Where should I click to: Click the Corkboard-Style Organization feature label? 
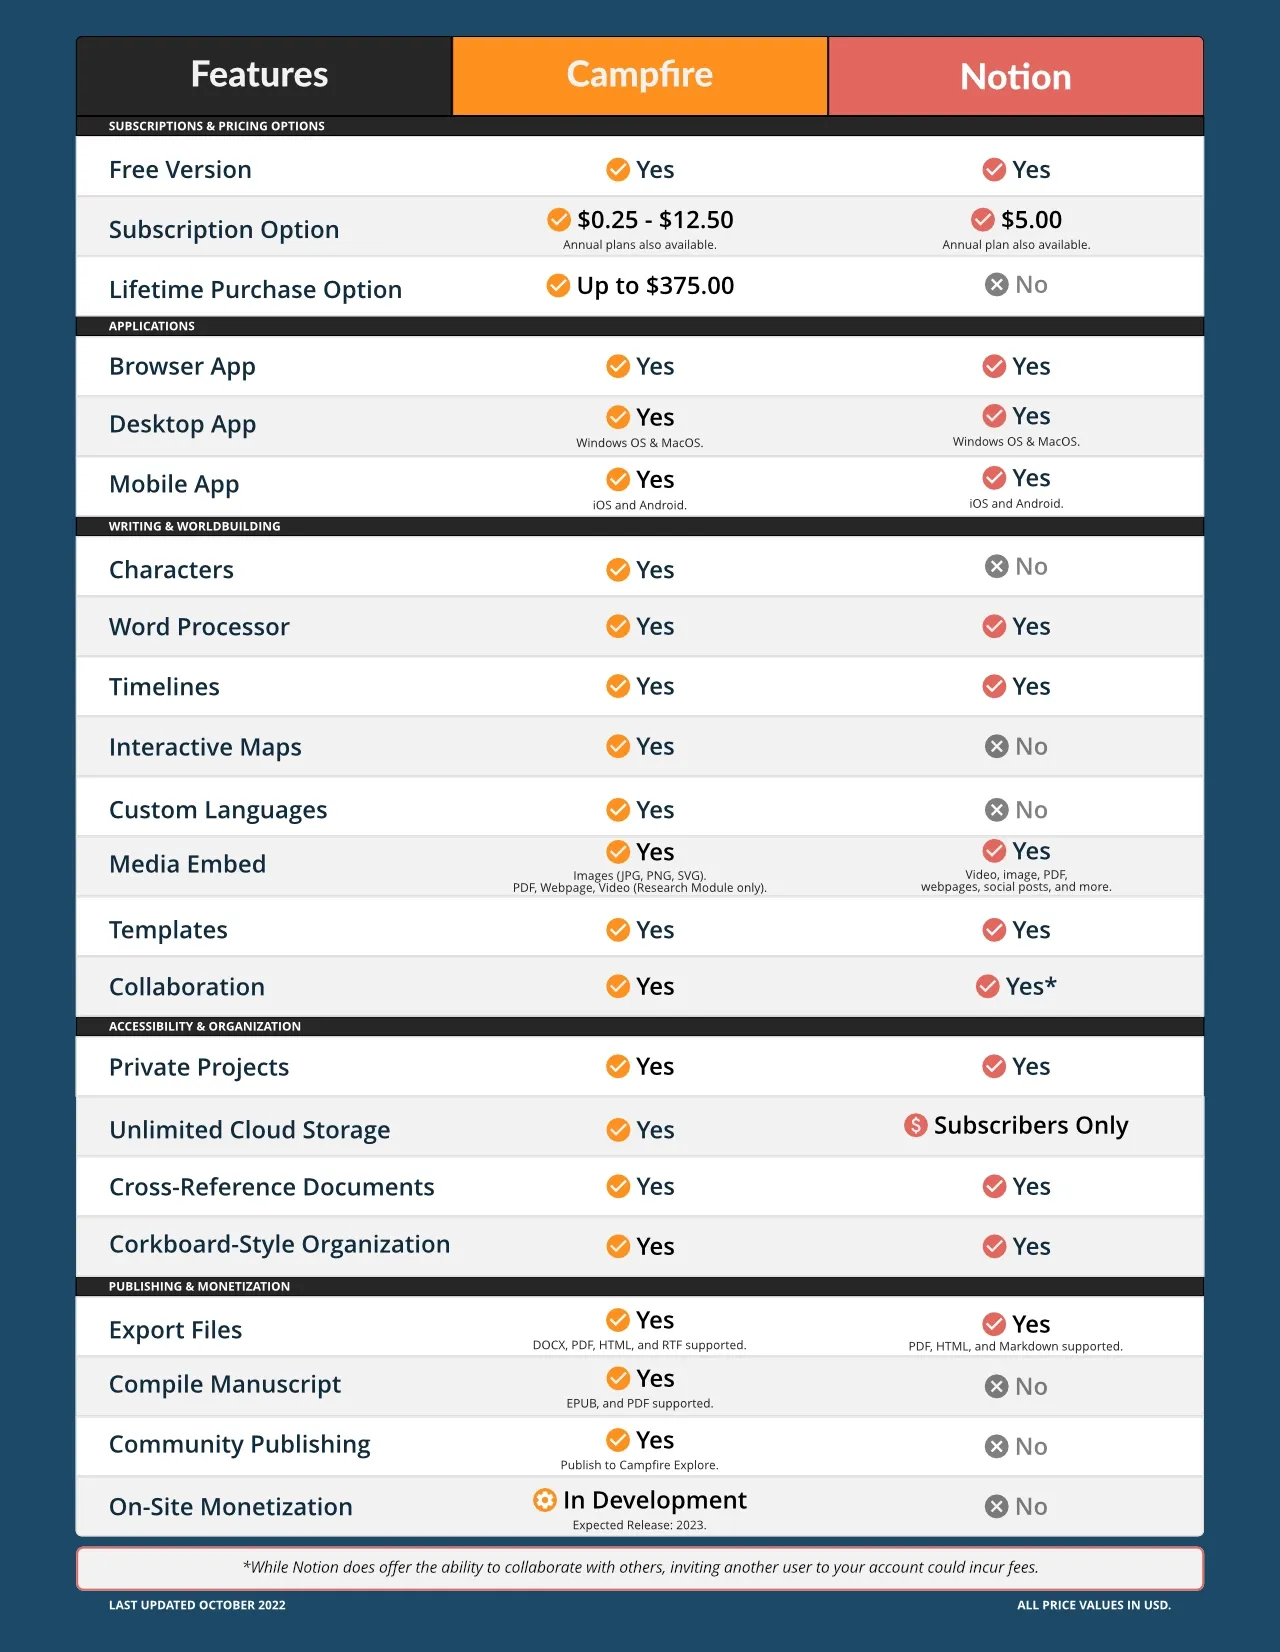click(279, 1244)
